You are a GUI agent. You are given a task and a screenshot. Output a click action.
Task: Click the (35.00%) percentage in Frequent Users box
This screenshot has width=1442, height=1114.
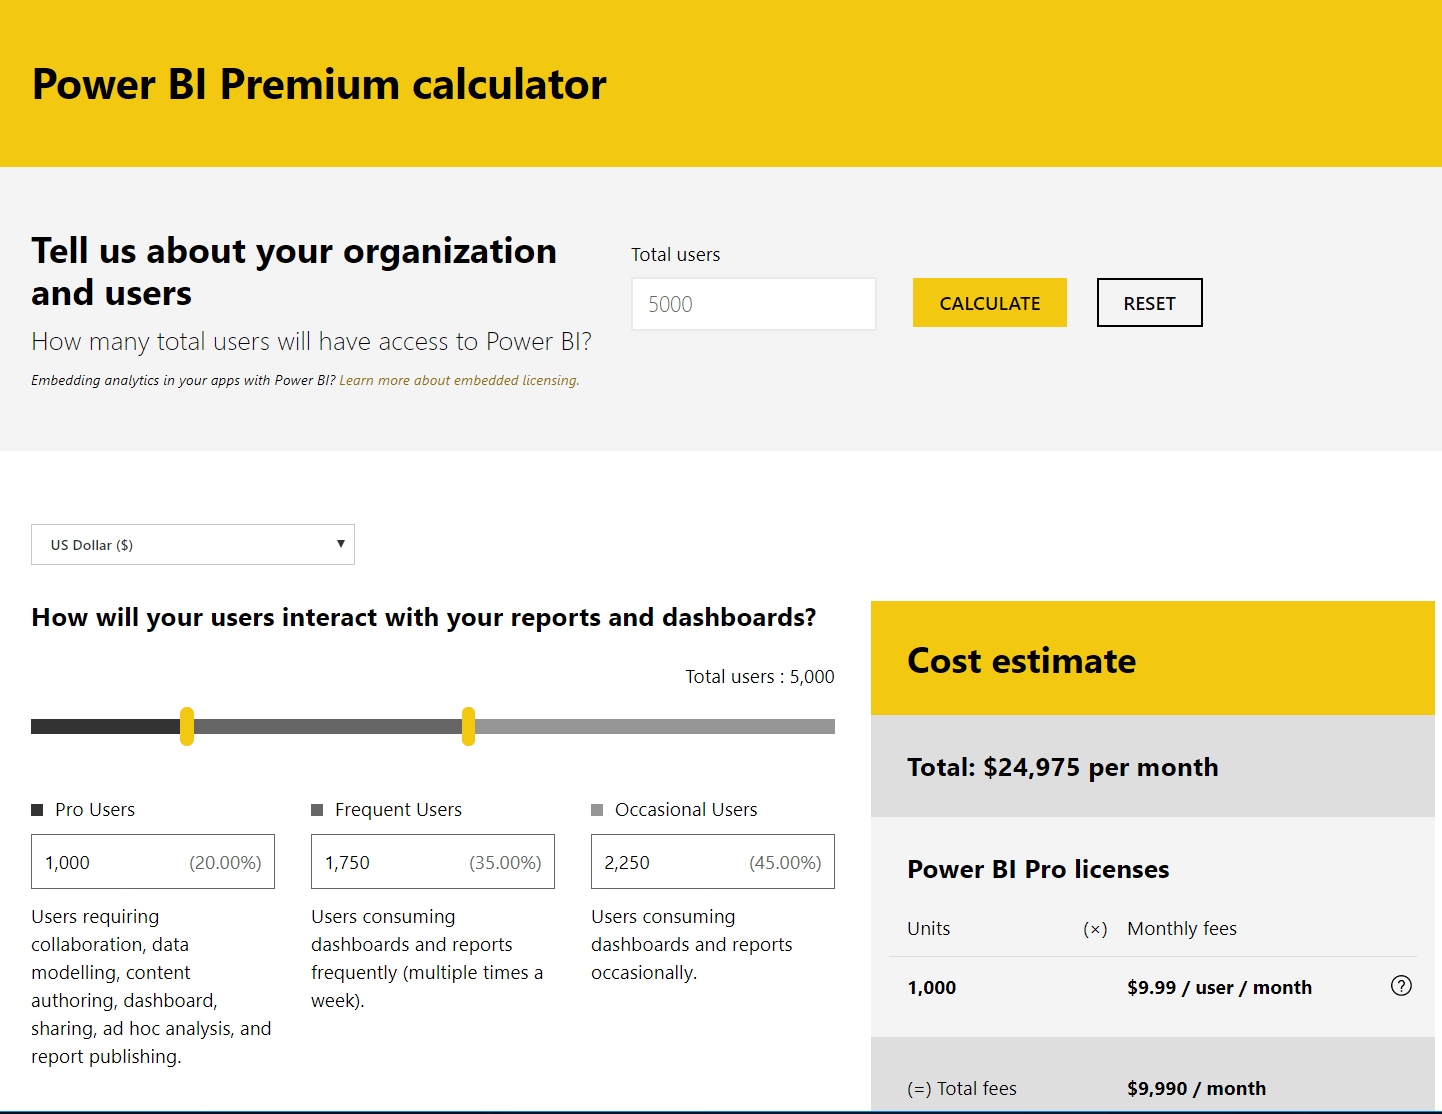(505, 862)
